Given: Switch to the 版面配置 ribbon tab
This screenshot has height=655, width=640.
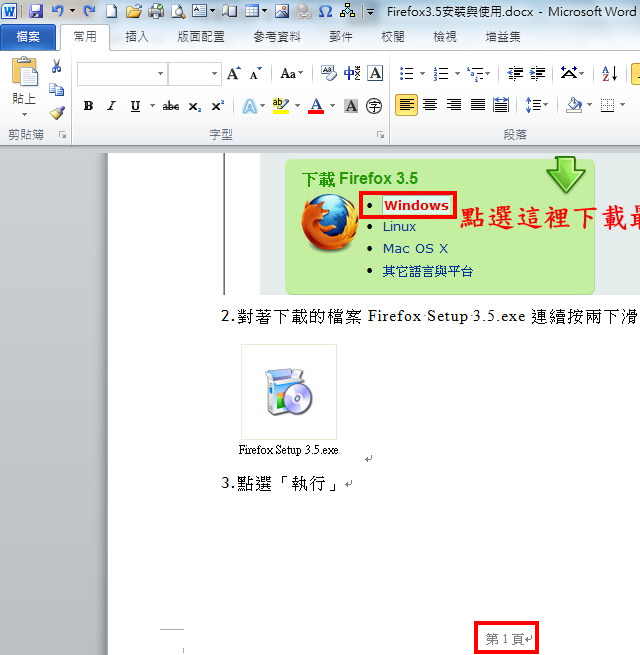Looking at the screenshot, I should [201, 37].
